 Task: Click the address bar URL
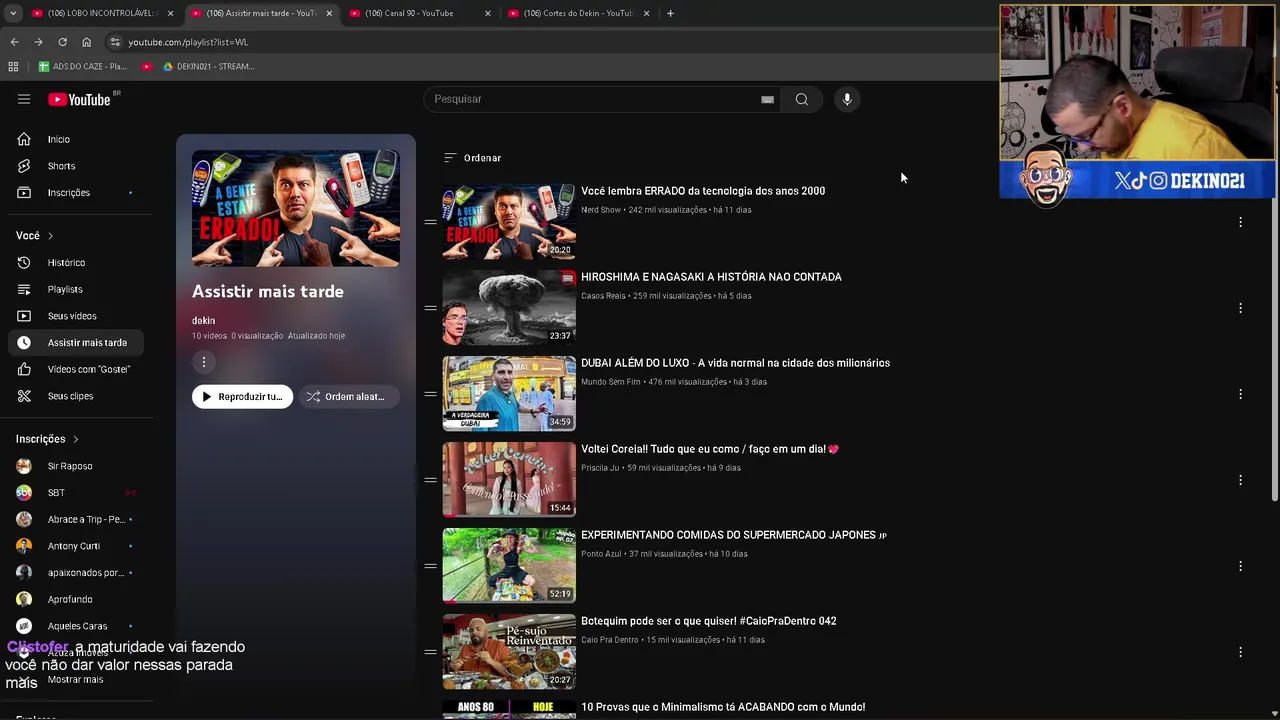tap(188, 42)
